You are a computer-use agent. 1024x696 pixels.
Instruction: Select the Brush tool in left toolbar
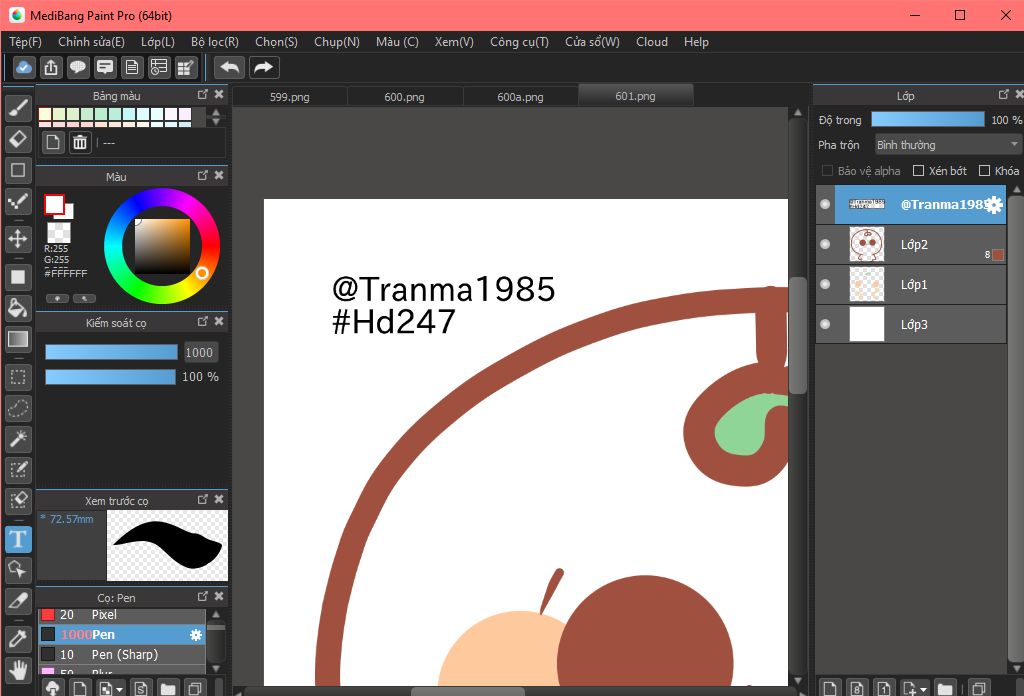[18, 108]
